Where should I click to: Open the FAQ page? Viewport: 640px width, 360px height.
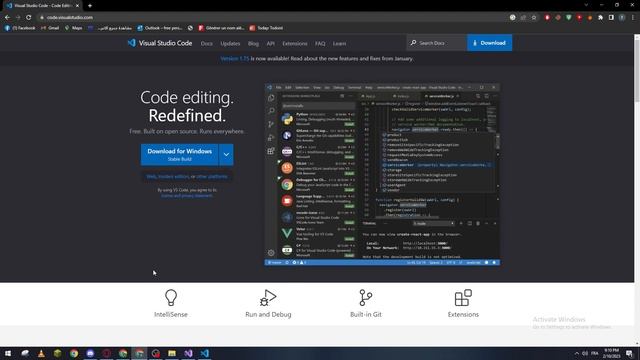(x=320, y=43)
